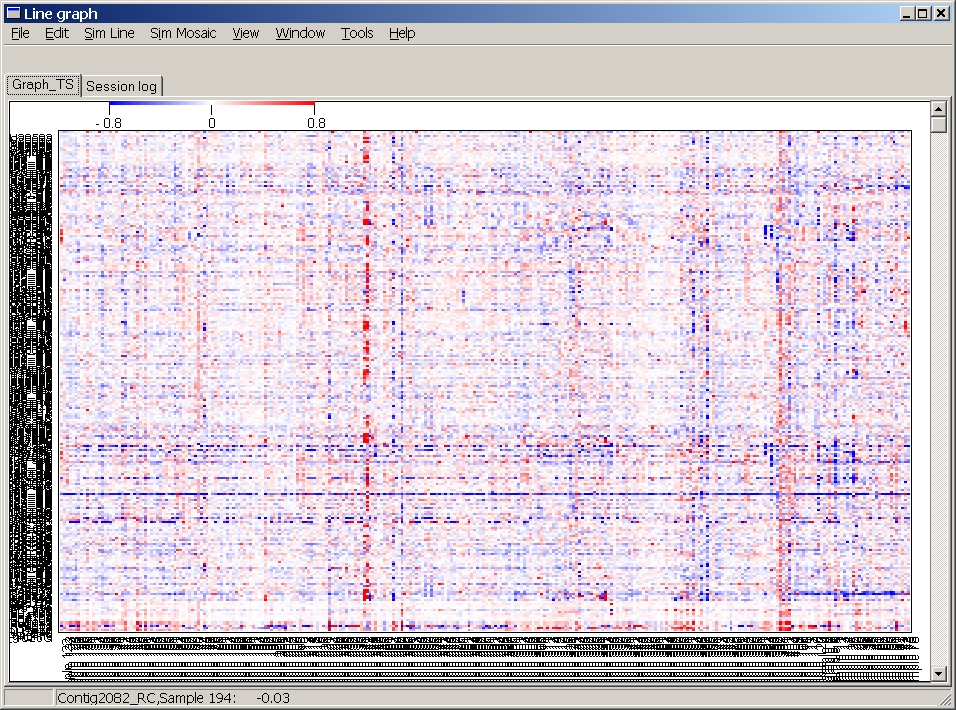Open the Sim Mosaic menu

183,33
